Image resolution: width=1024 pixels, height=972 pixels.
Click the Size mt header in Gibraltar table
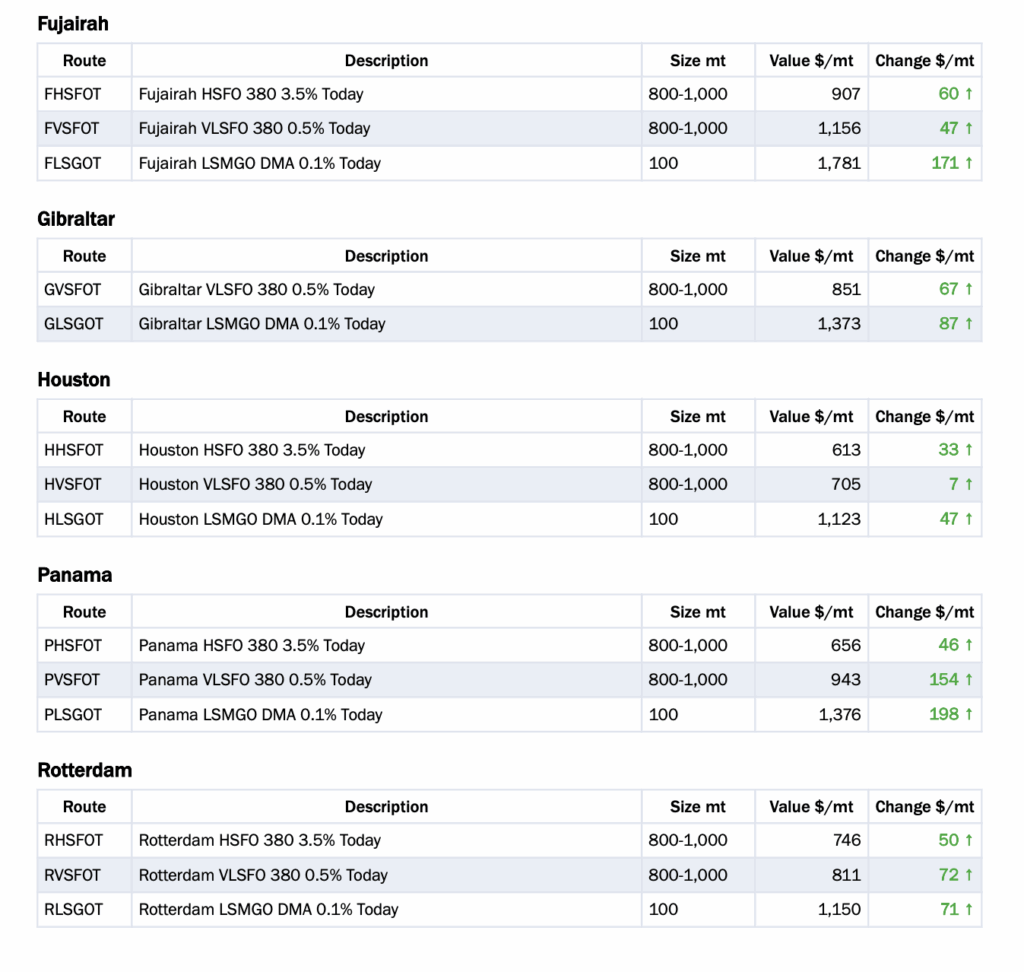(x=698, y=256)
